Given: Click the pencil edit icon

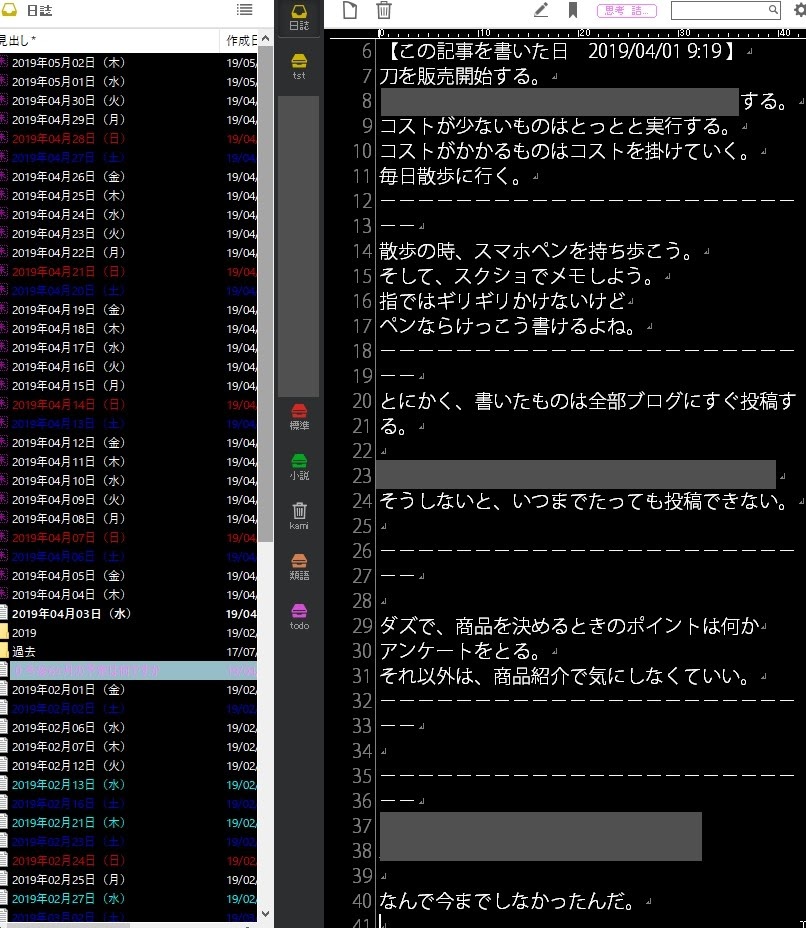Looking at the screenshot, I should [x=541, y=11].
